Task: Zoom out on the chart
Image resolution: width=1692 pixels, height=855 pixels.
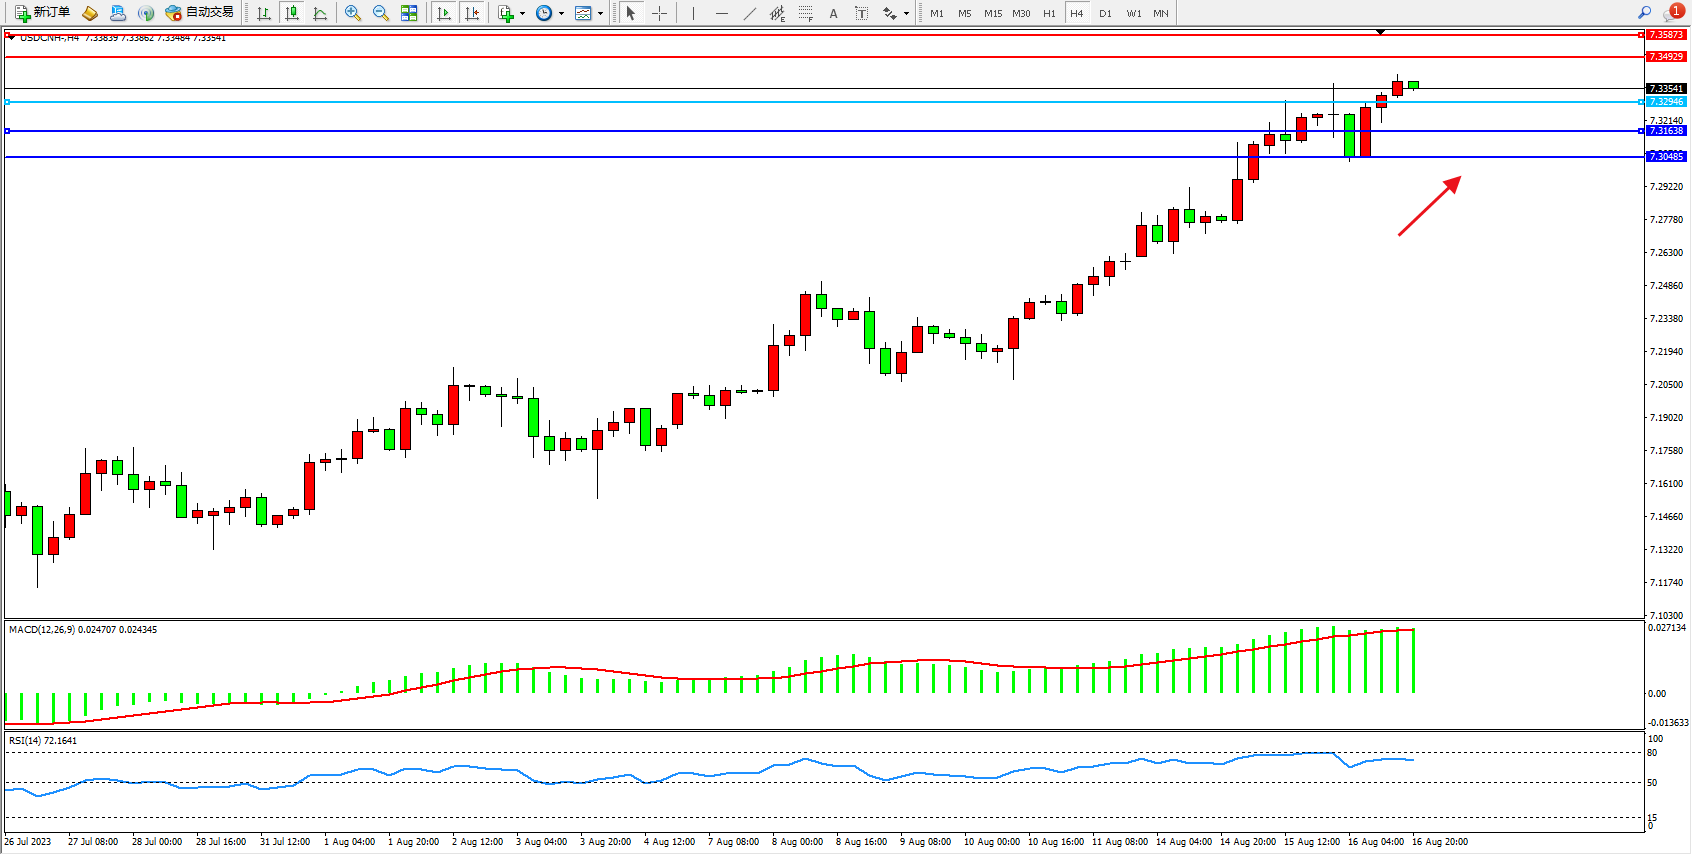Action: click(381, 13)
